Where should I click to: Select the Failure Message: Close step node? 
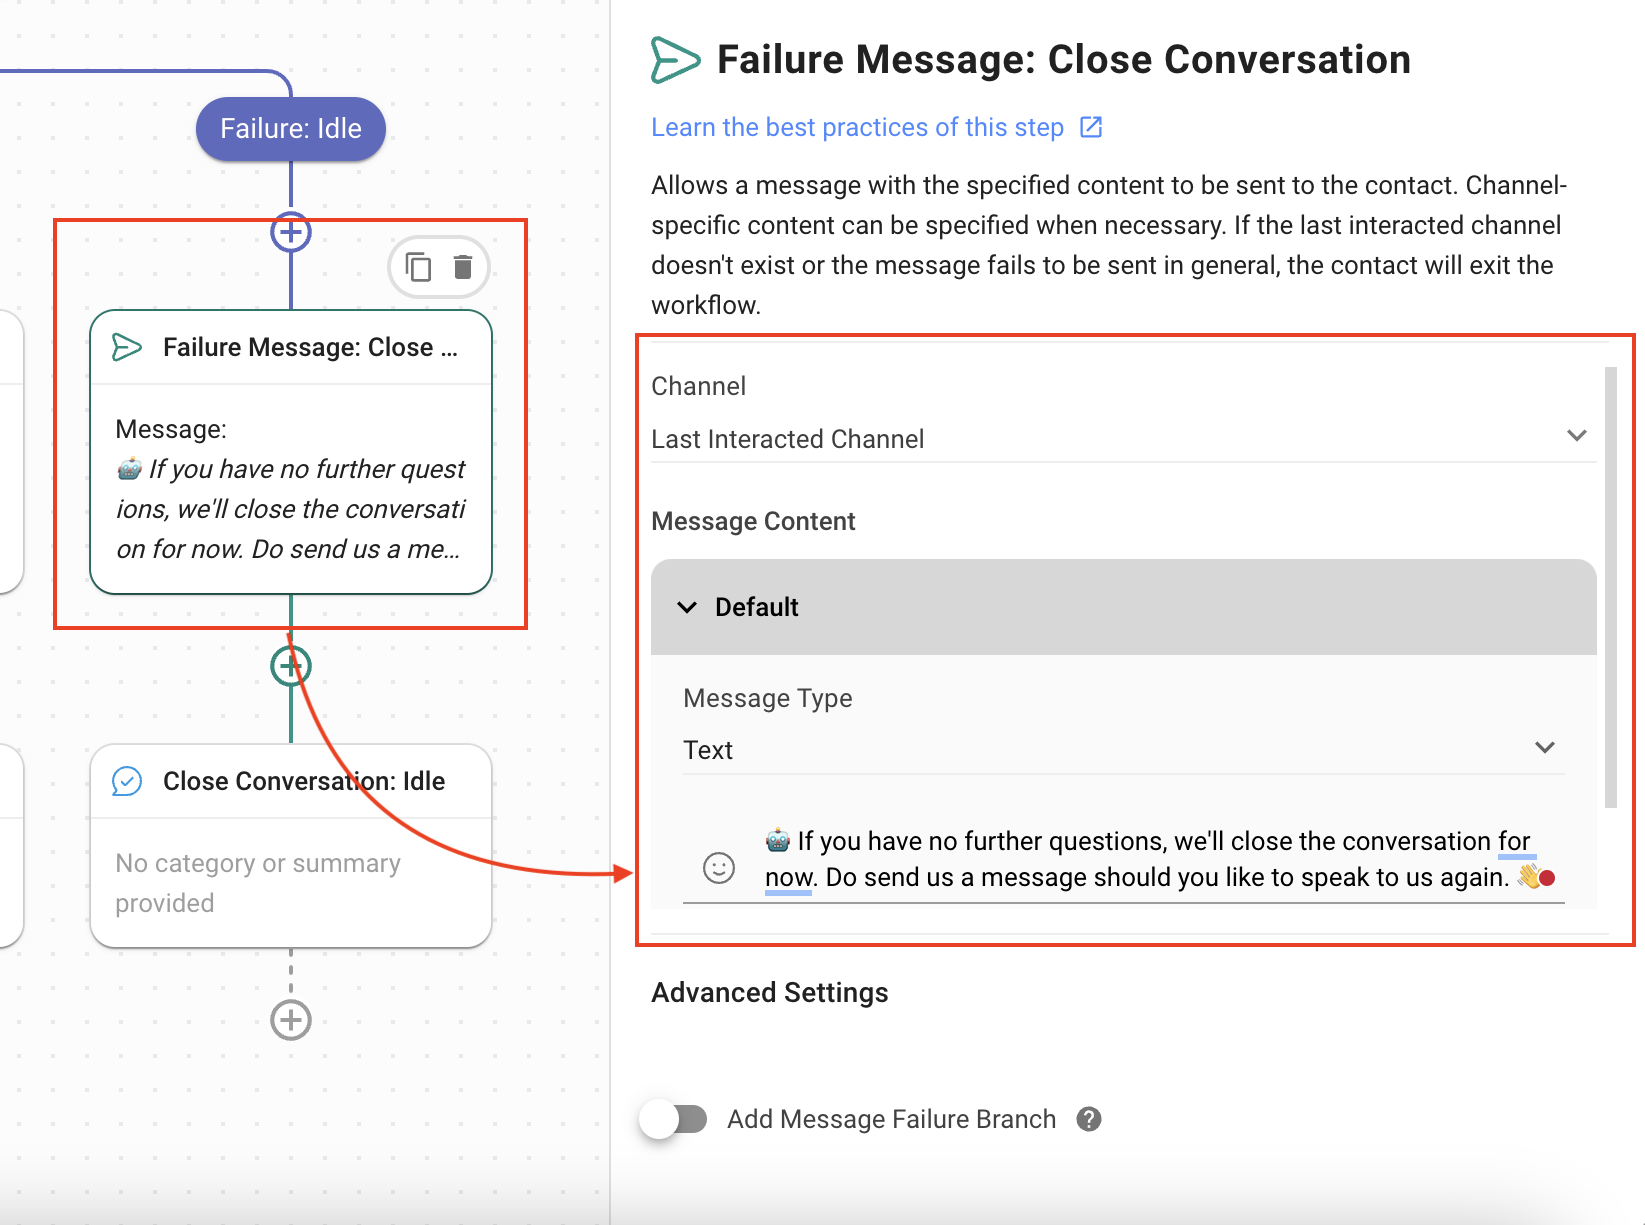click(x=290, y=452)
